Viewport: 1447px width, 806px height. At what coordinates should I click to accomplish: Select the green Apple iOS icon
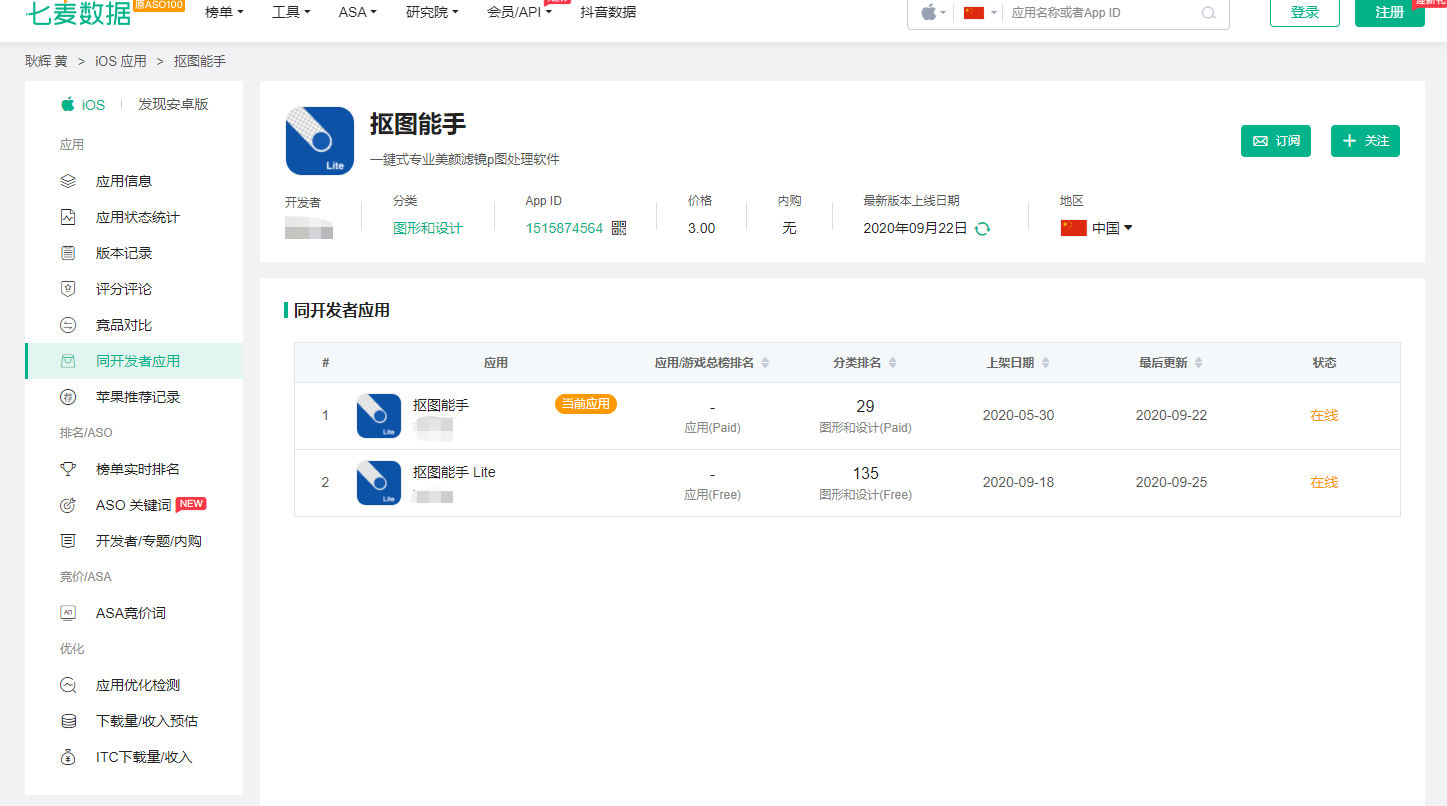(68, 104)
